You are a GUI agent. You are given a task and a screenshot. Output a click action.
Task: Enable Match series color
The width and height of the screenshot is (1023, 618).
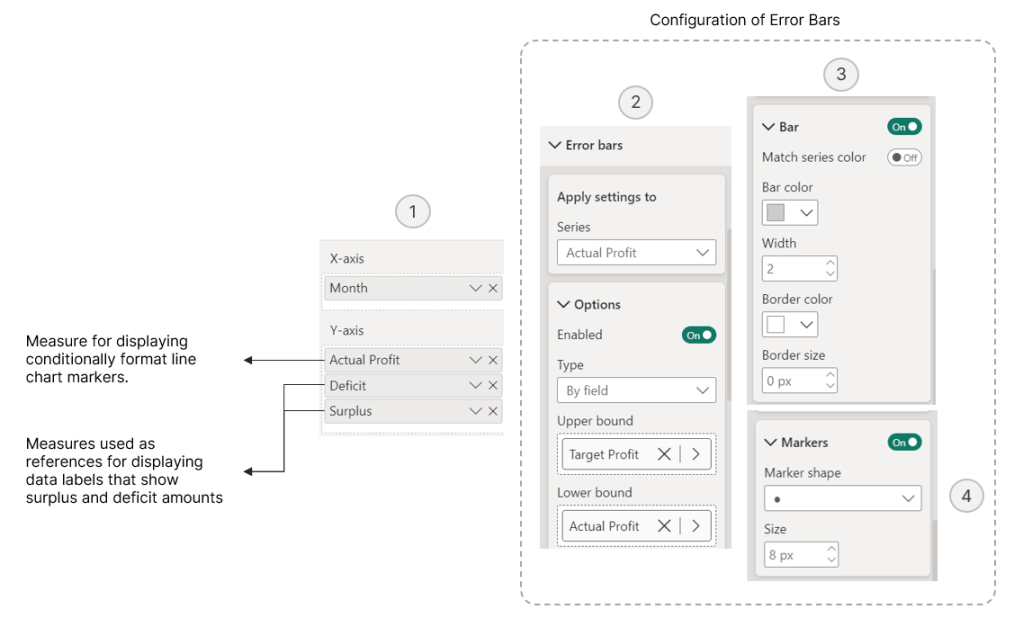point(904,157)
